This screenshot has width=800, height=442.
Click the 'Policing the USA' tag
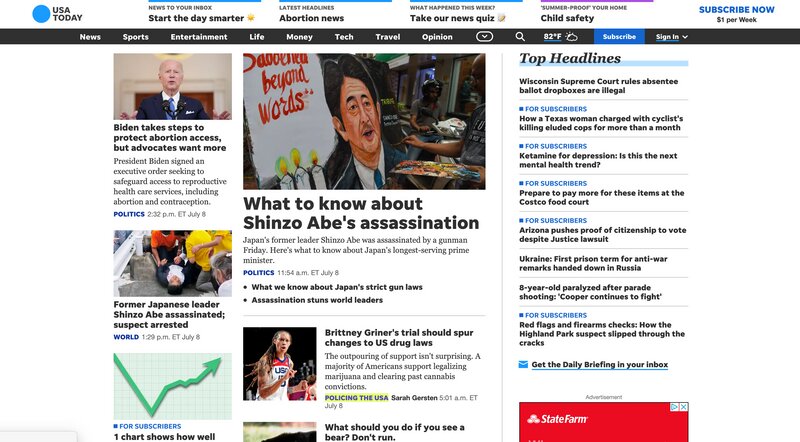356,398
